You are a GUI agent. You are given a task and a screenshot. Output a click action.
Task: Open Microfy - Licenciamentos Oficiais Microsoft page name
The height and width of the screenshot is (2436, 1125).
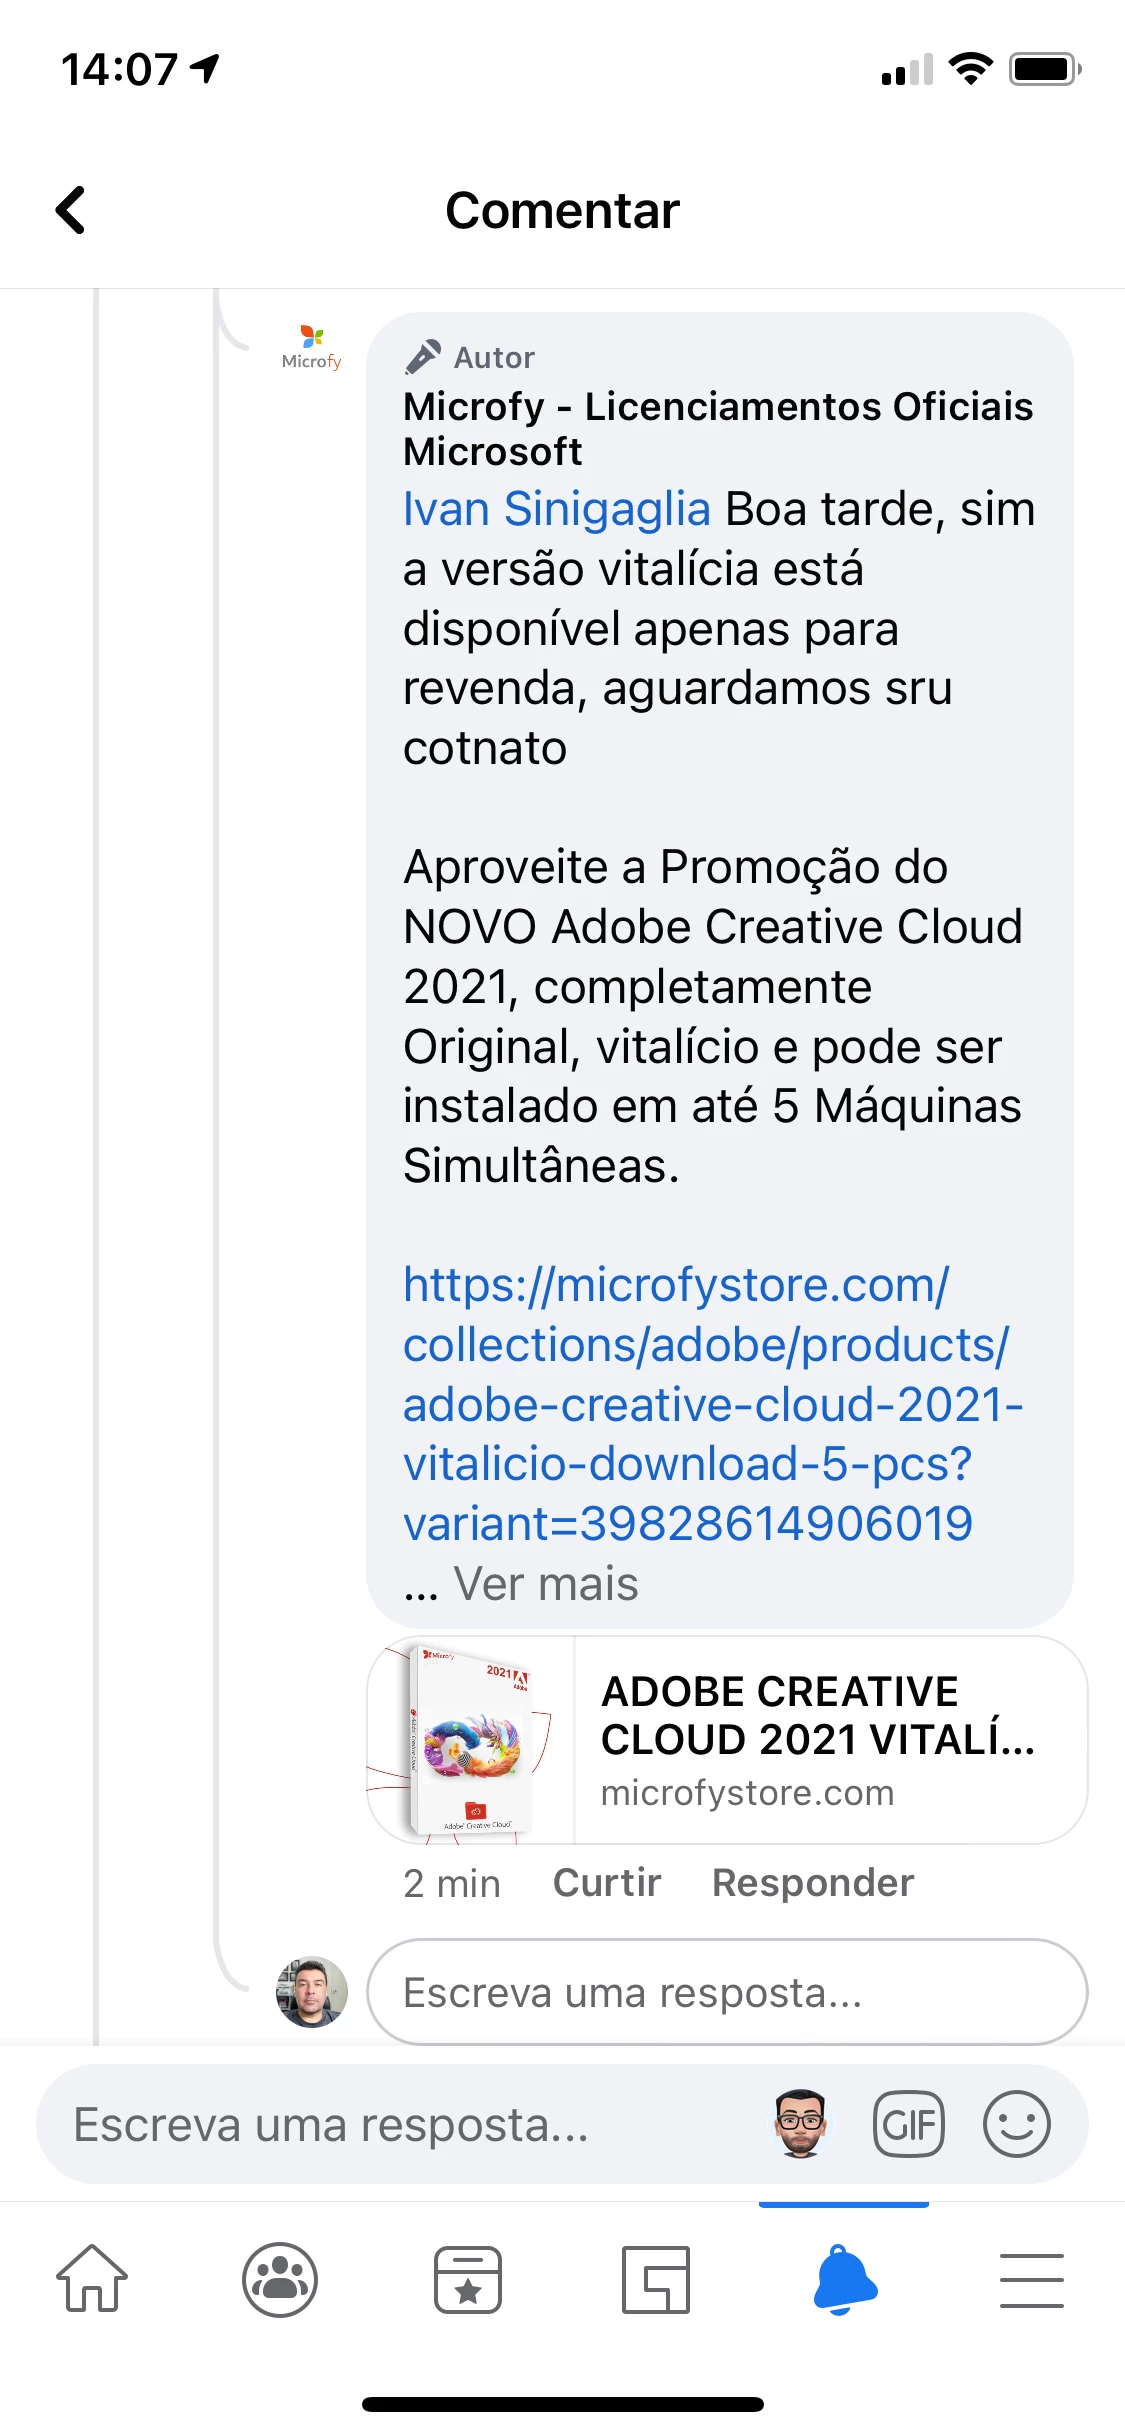click(718, 429)
